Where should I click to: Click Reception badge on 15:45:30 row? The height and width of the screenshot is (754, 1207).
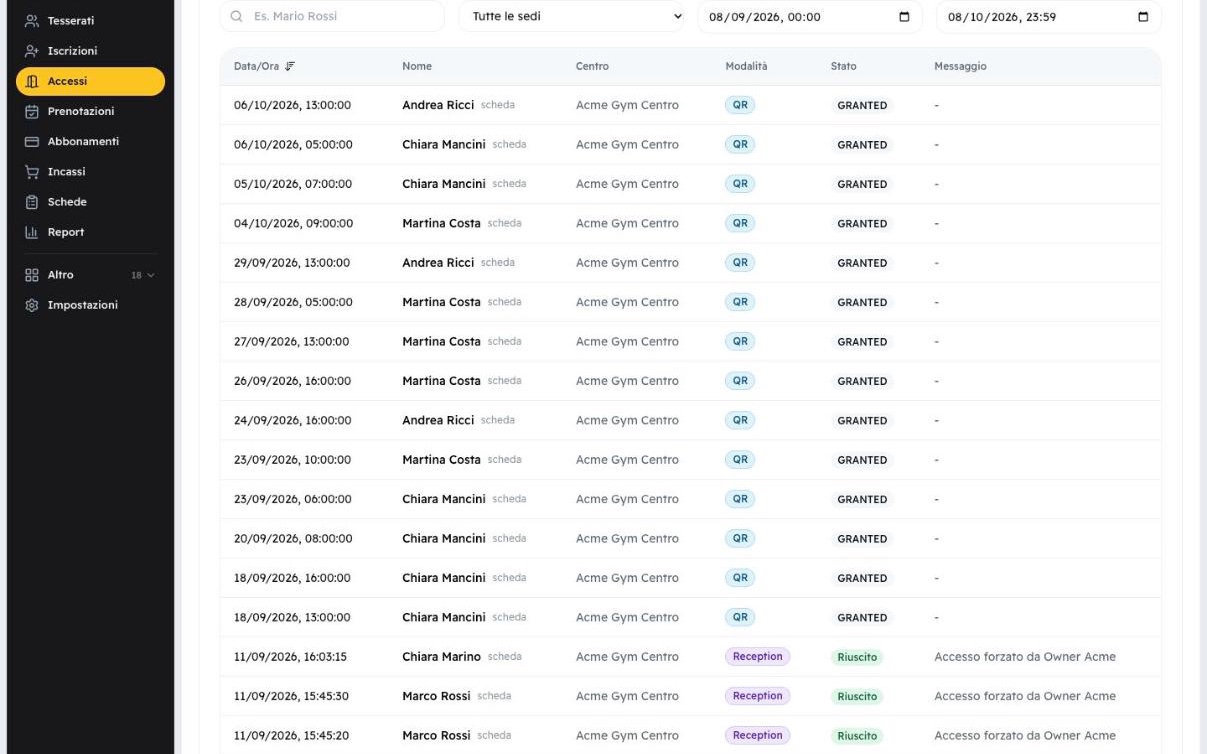point(757,696)
